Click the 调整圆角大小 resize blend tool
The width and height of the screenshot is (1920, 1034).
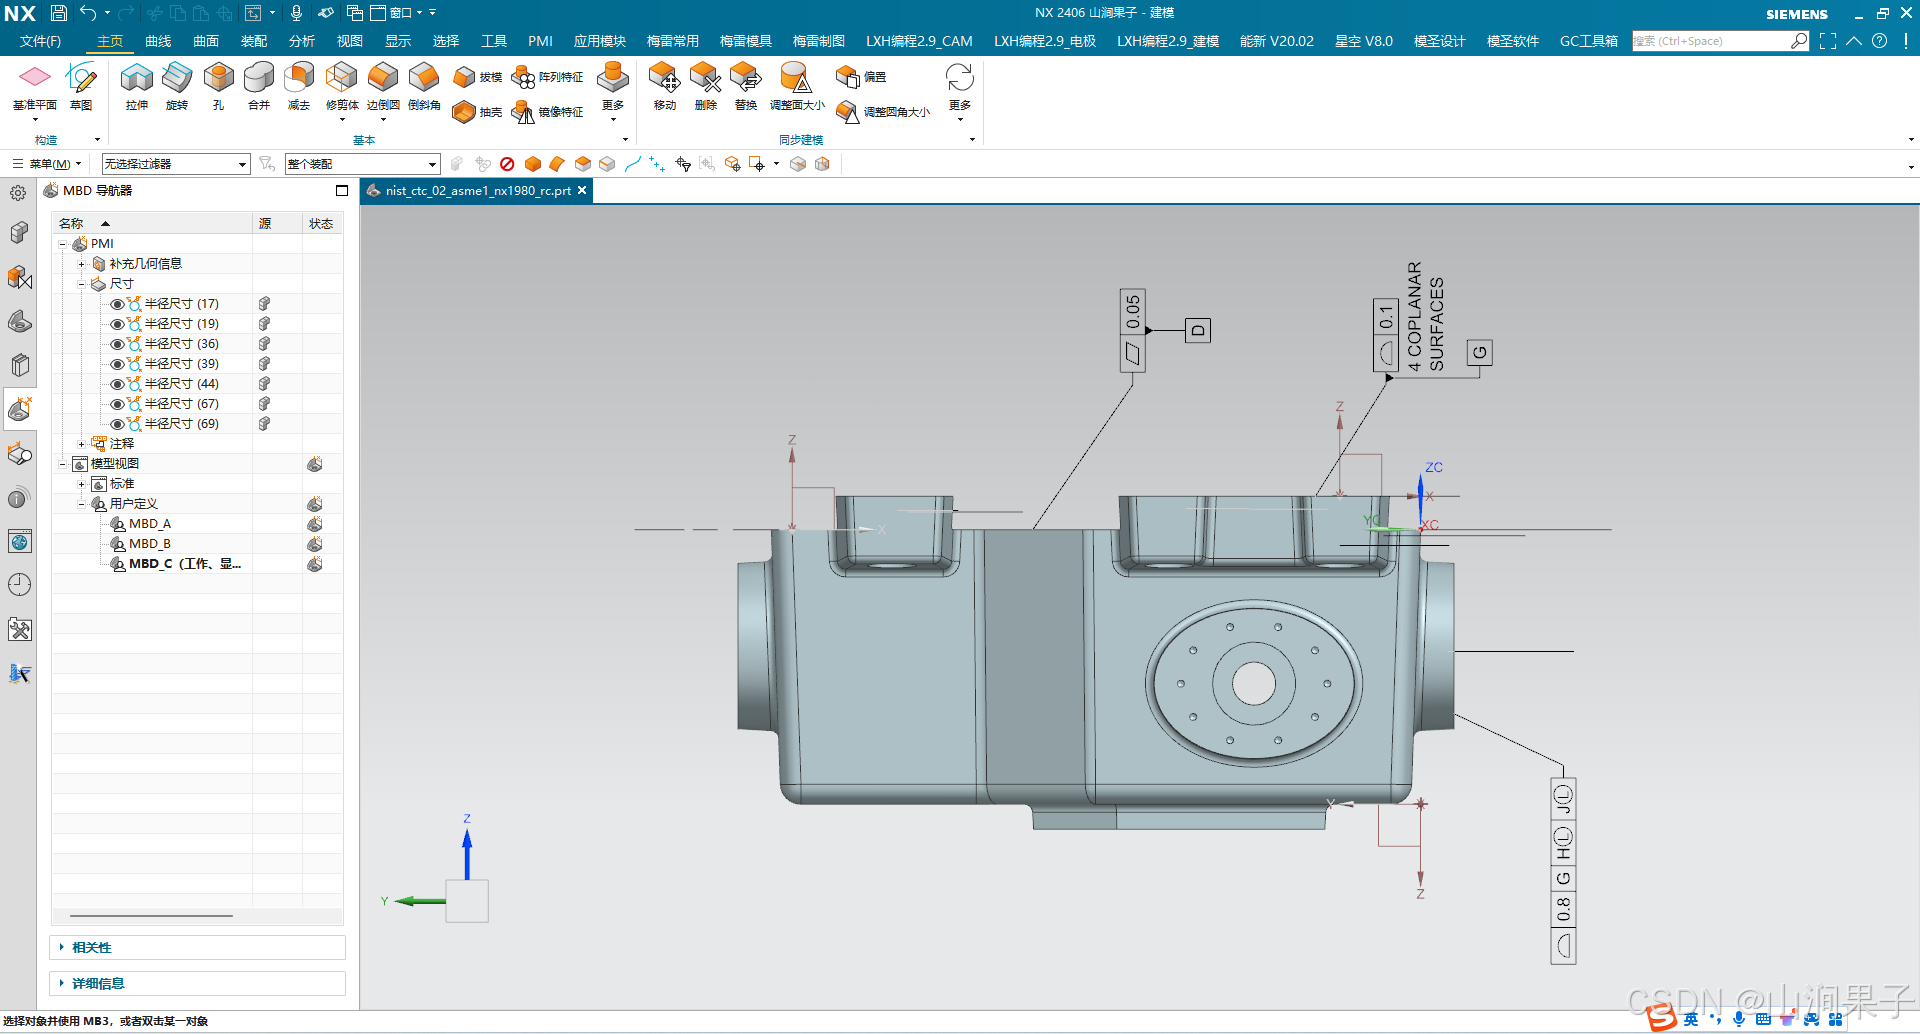click(883, 112)
